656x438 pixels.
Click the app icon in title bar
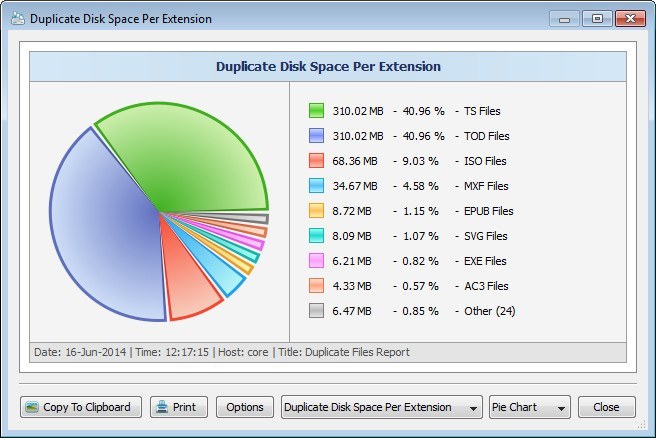pos(17,18)
